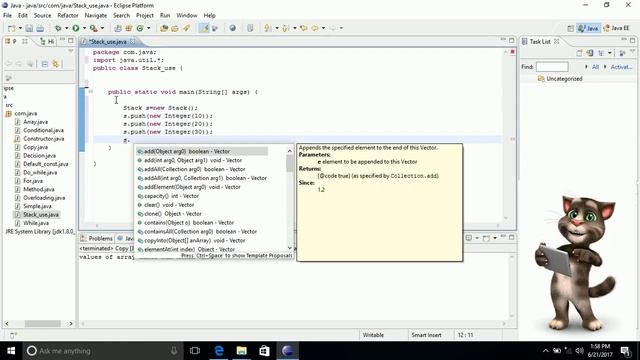Collapse all in Package Explorer
This screenshot has height=360, width=640.
(x=45, y=64)
